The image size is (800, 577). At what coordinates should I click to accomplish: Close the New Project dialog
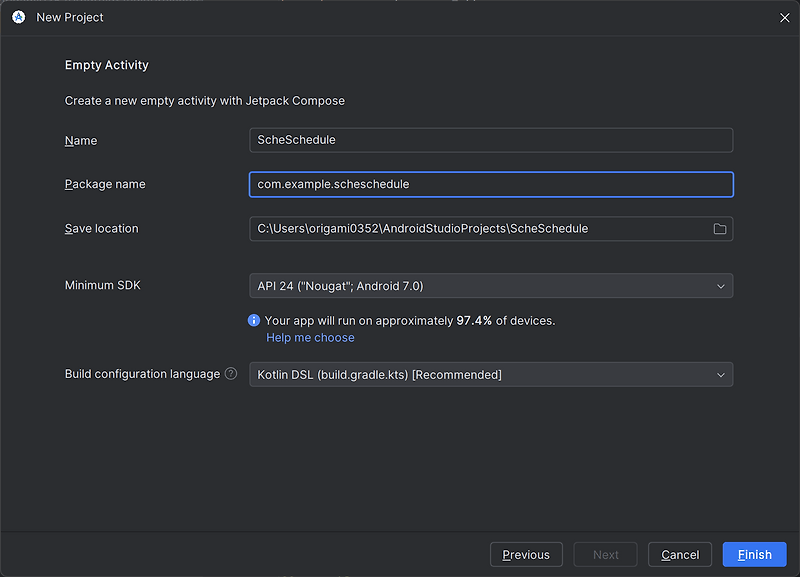click(x=785, y=17)
